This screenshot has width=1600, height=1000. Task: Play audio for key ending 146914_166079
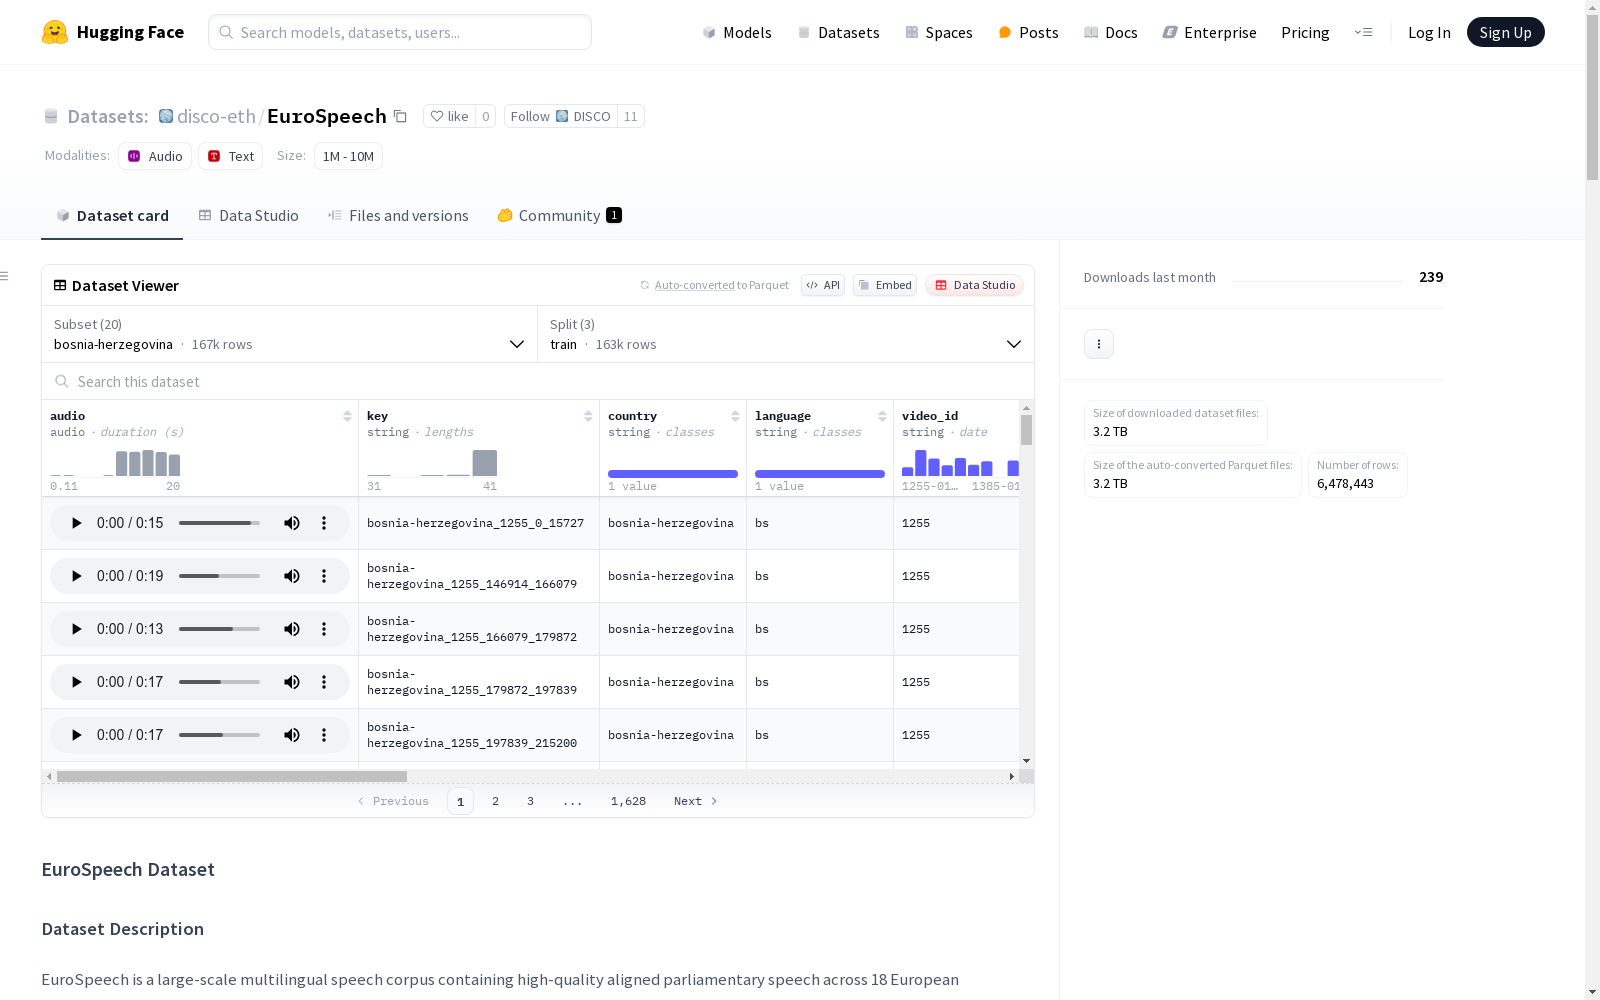(x=76, y=576)
